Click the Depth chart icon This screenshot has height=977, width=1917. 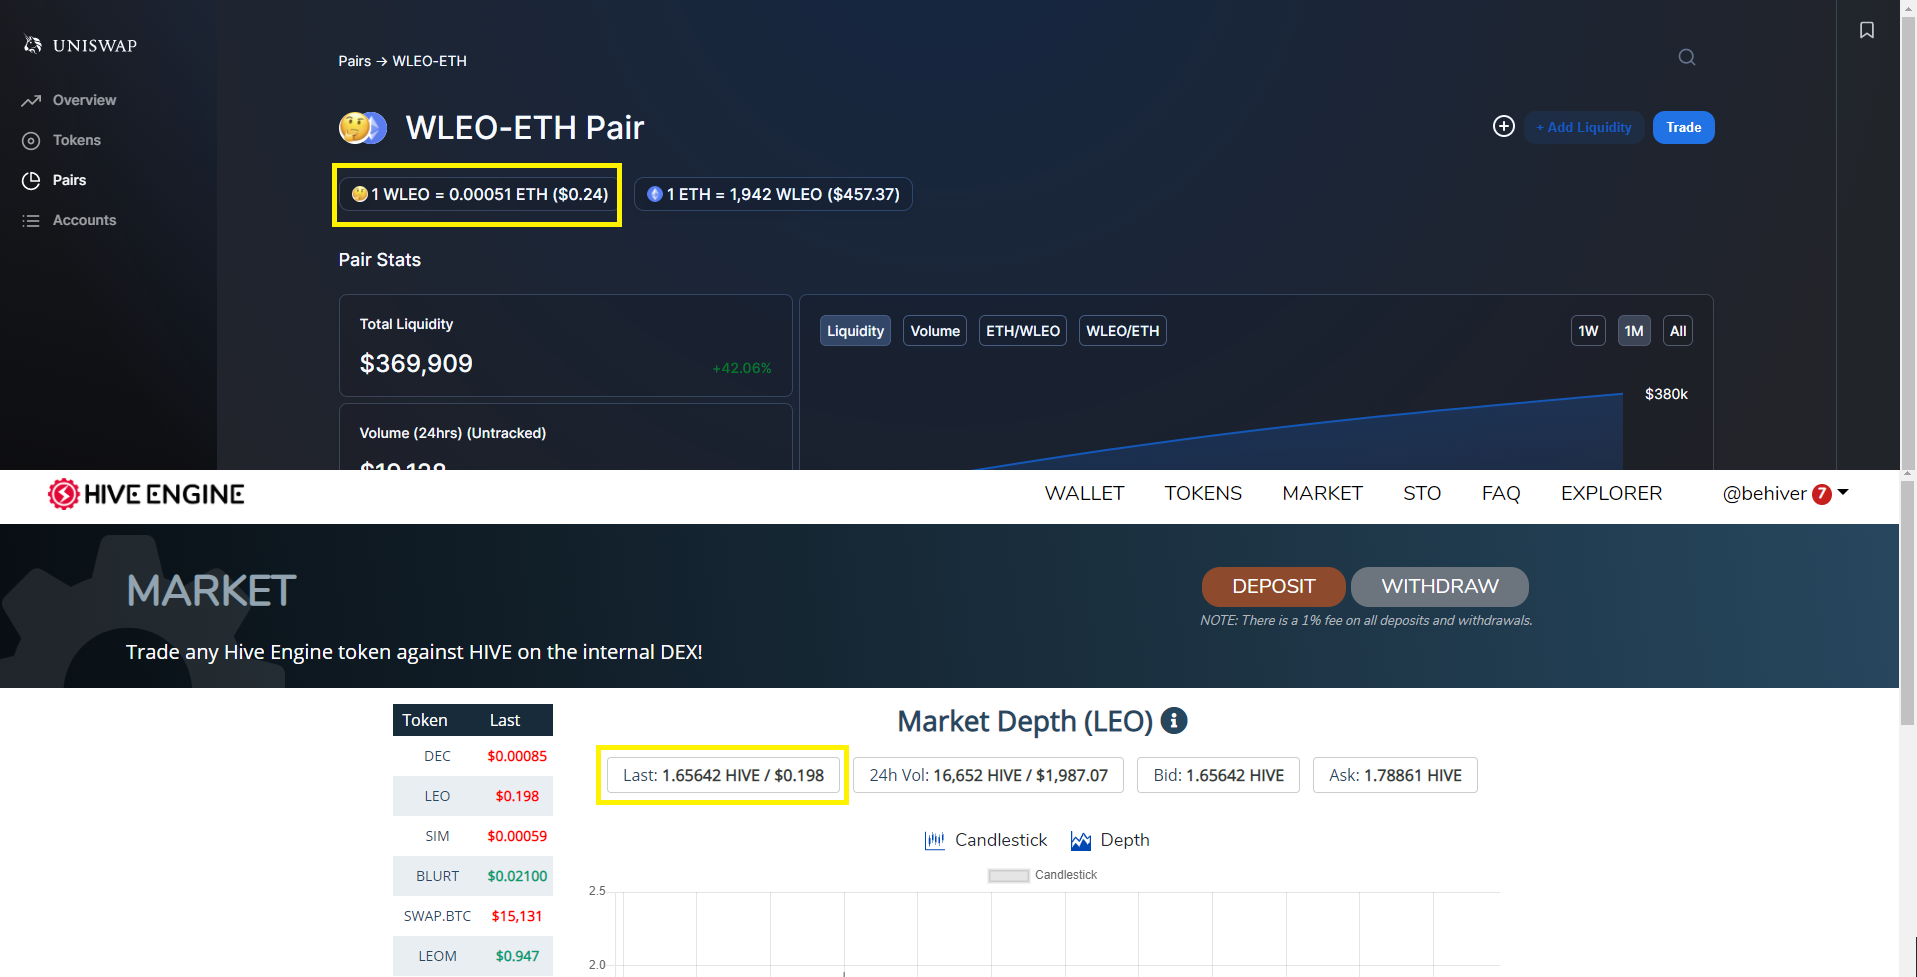(1081, 840)
